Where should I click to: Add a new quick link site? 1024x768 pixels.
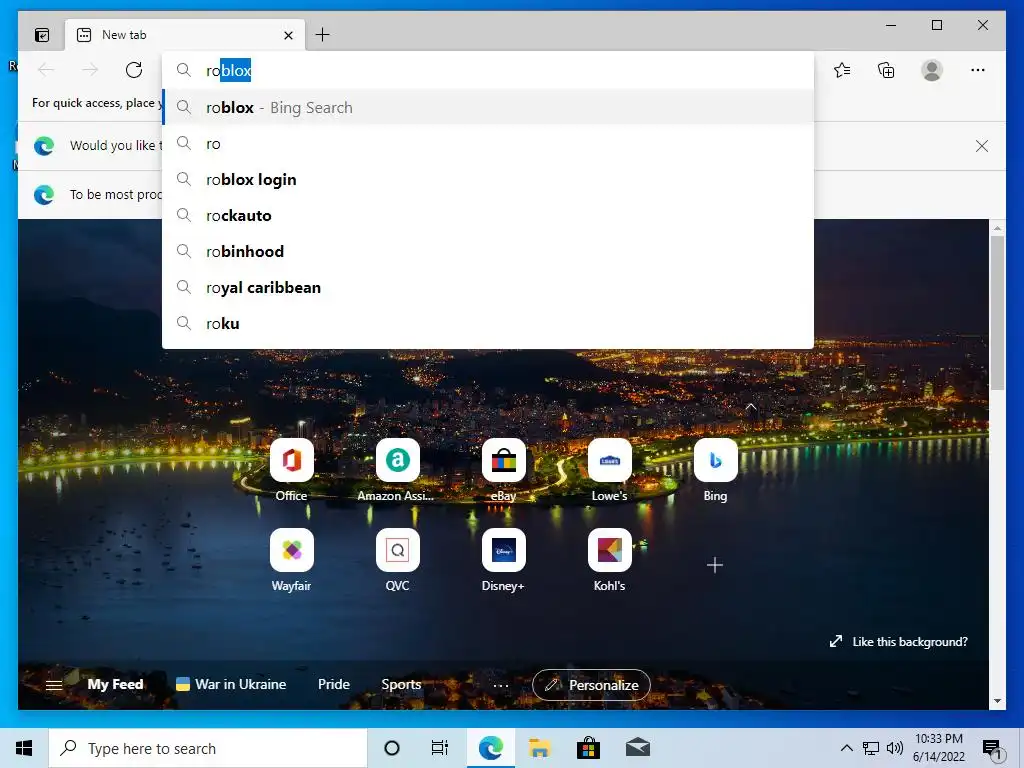[715, 565]
